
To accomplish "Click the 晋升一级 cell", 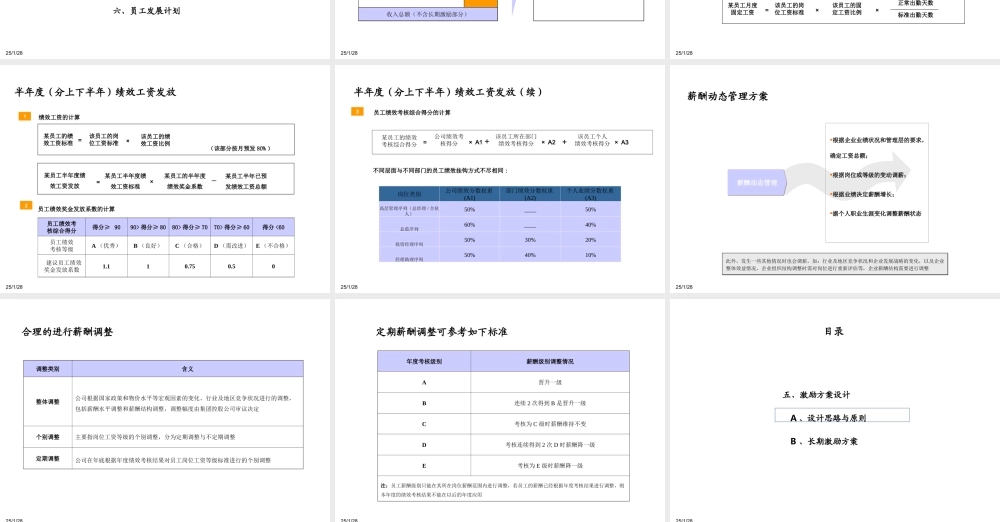I will click(x=550, y=382).
